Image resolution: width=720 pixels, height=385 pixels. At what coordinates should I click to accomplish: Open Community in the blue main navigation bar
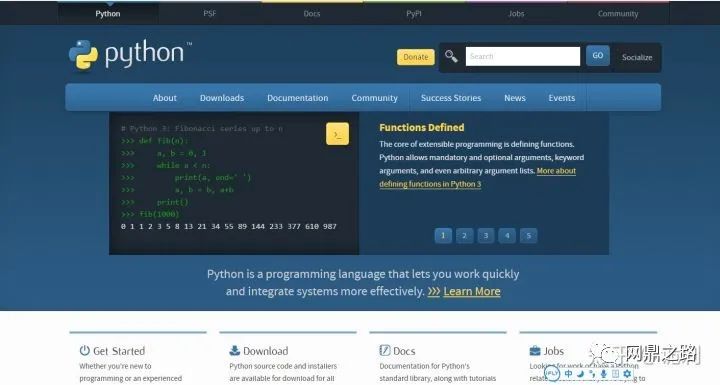(x=375, y=98)
